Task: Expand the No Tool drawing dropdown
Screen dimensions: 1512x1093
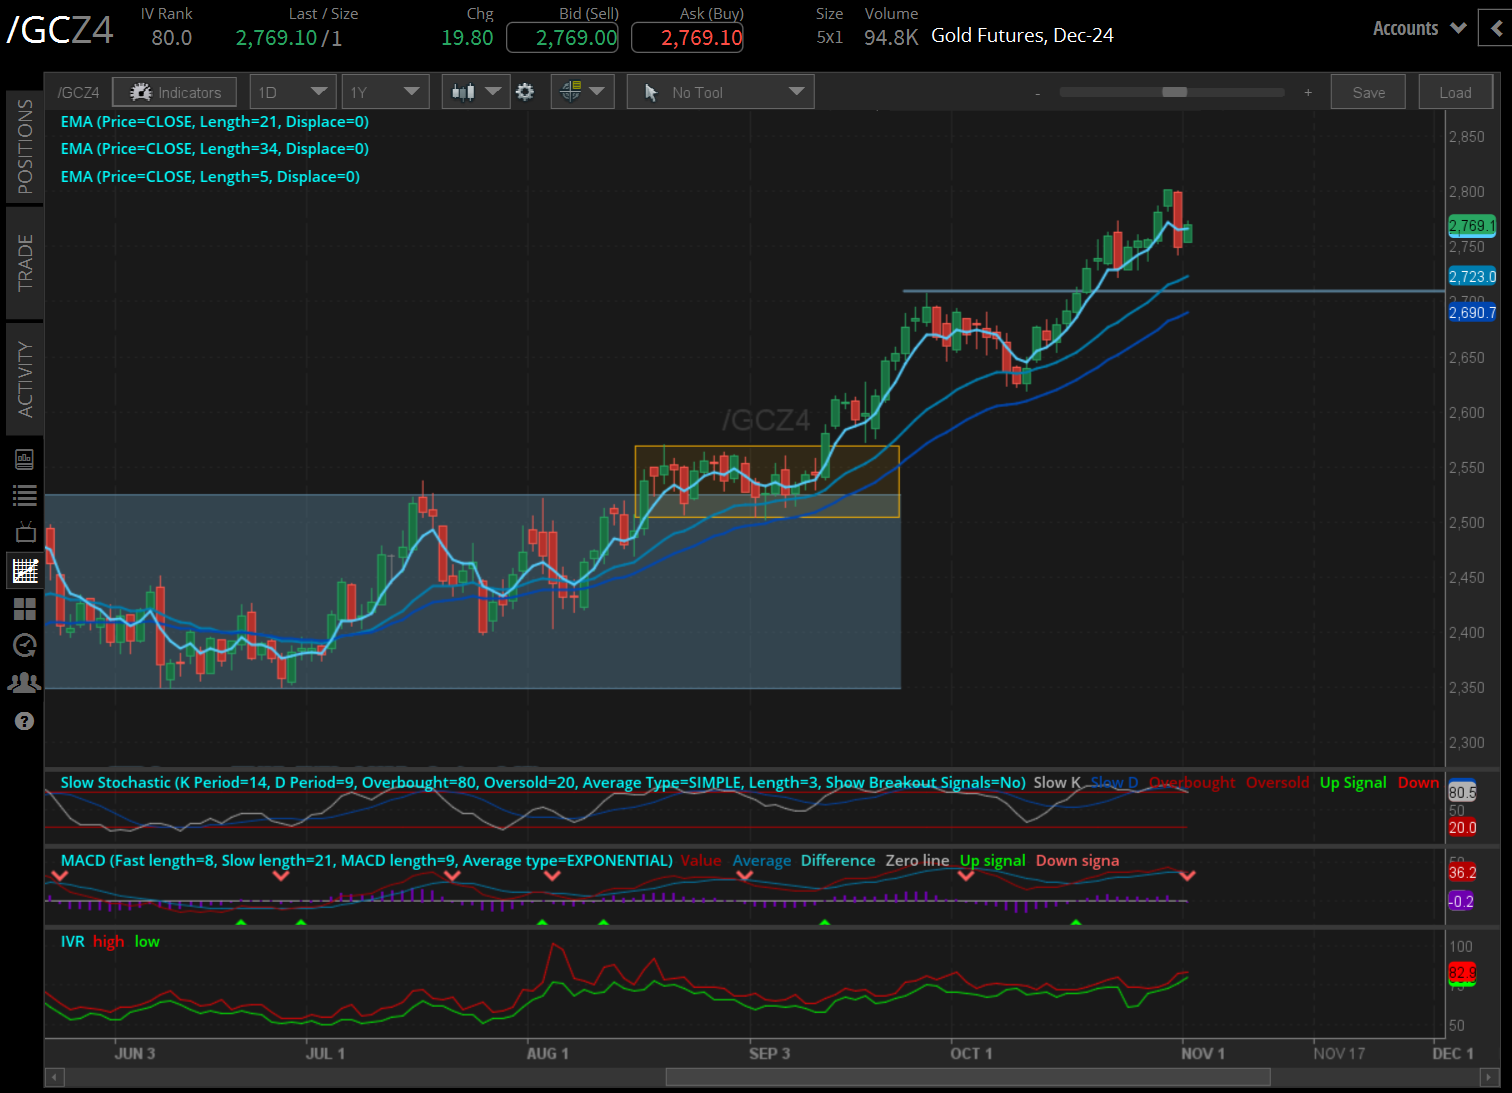Action: [x=720, y=92]
